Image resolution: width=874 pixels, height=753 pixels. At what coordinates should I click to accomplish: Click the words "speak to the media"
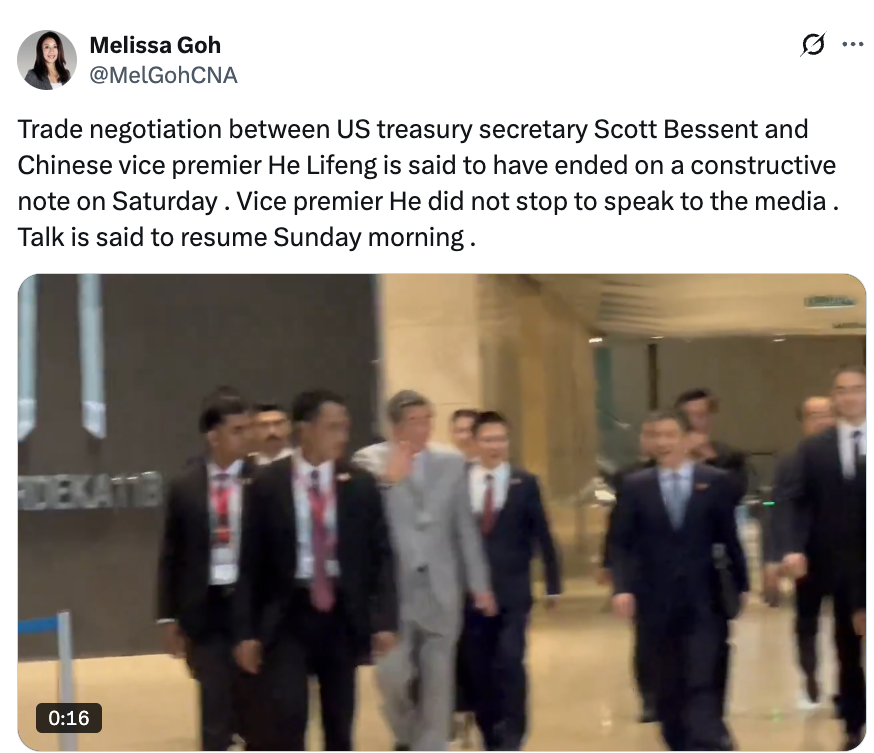[715, 202]
